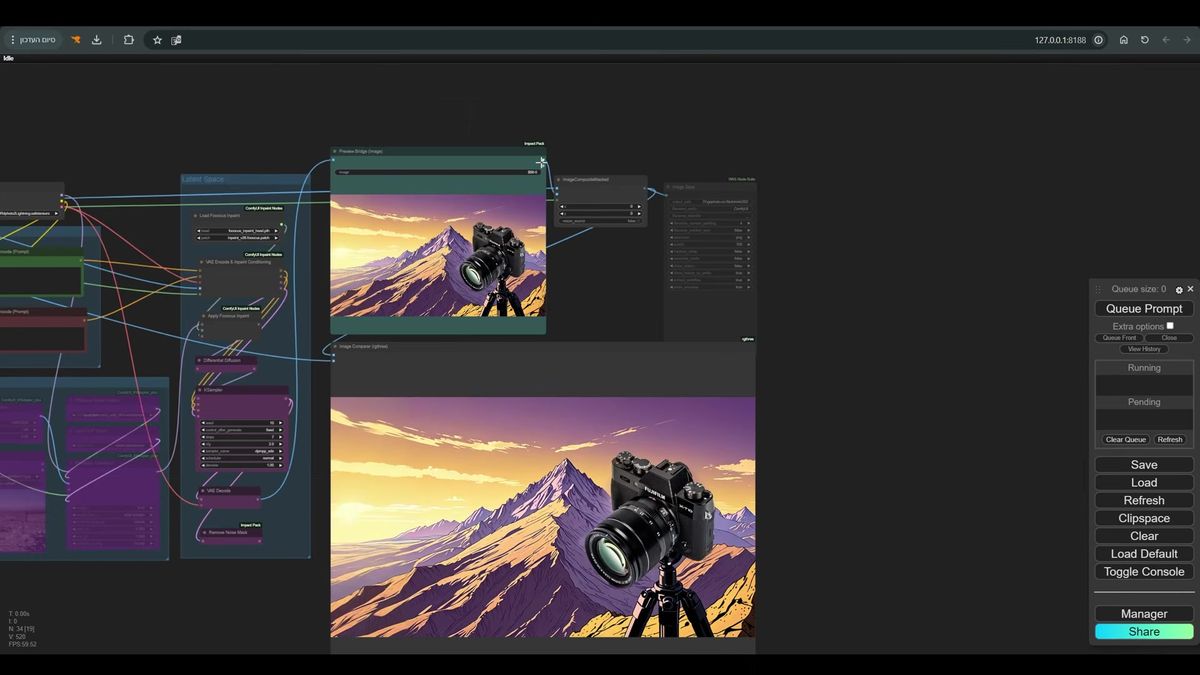Open the browser downloads icon
The width and height of the screenshot is (1200, 675).
[97, 40]
